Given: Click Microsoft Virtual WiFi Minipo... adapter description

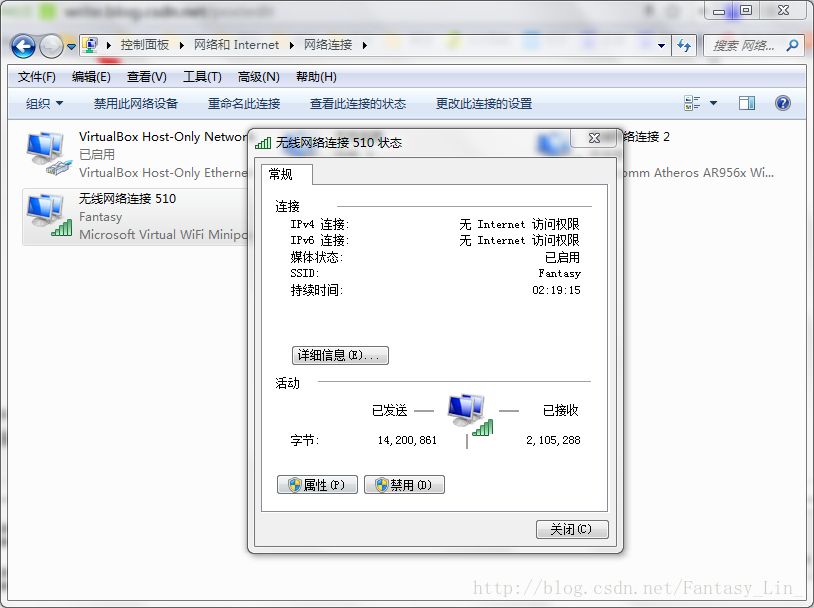Looking at the screenshot, I should [164, 235].
